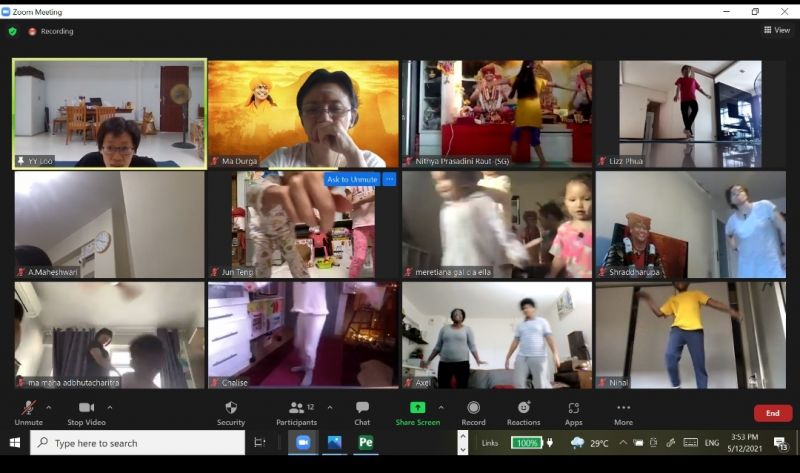This screenshot has height=473, width=800.
Task: Open the Reactions menu
Action: [523, 408]
